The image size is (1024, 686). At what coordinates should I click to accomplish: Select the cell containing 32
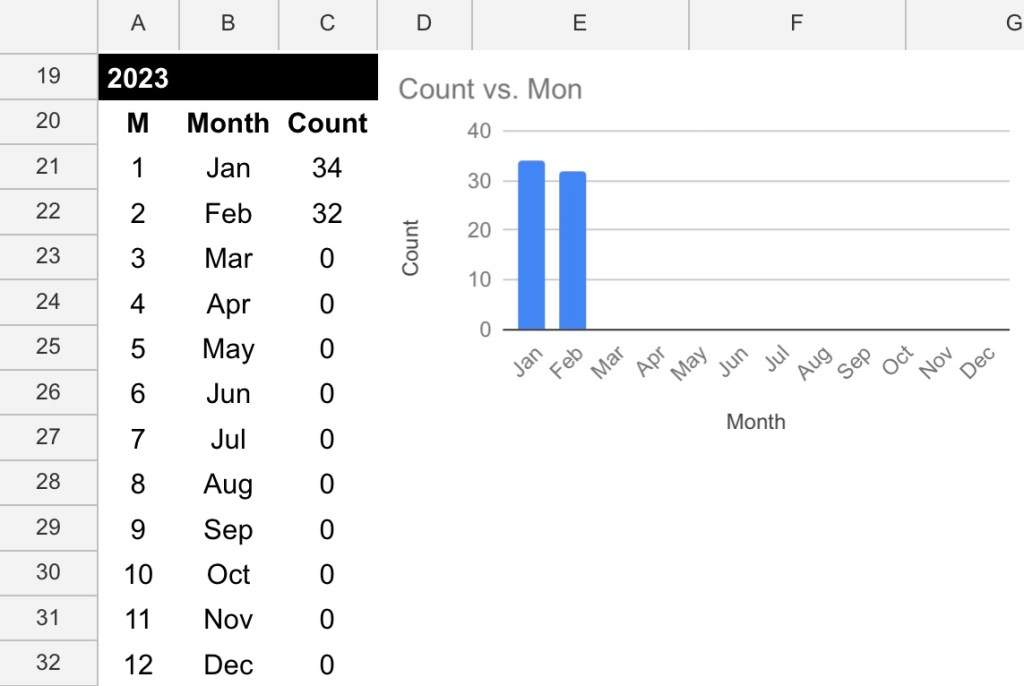(x=327, y=213)
